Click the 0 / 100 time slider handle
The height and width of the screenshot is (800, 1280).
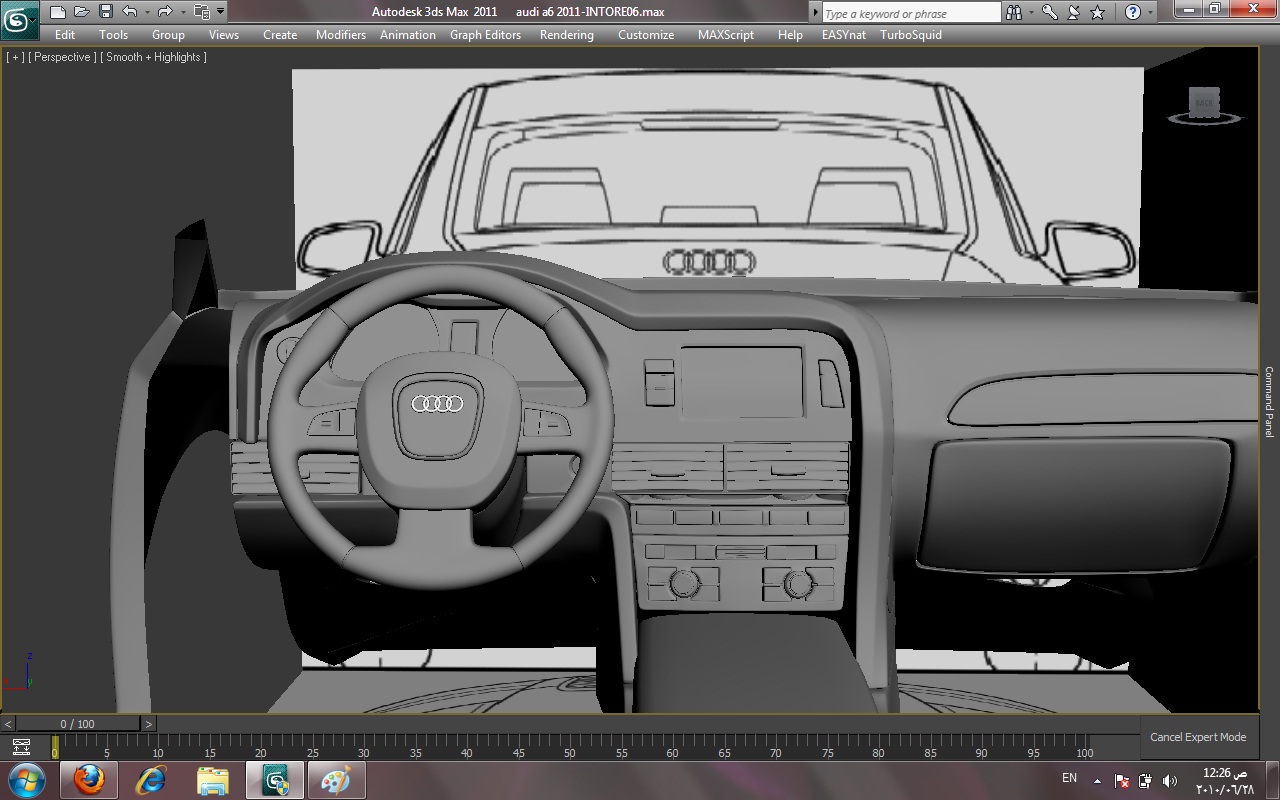coord(78,724)
